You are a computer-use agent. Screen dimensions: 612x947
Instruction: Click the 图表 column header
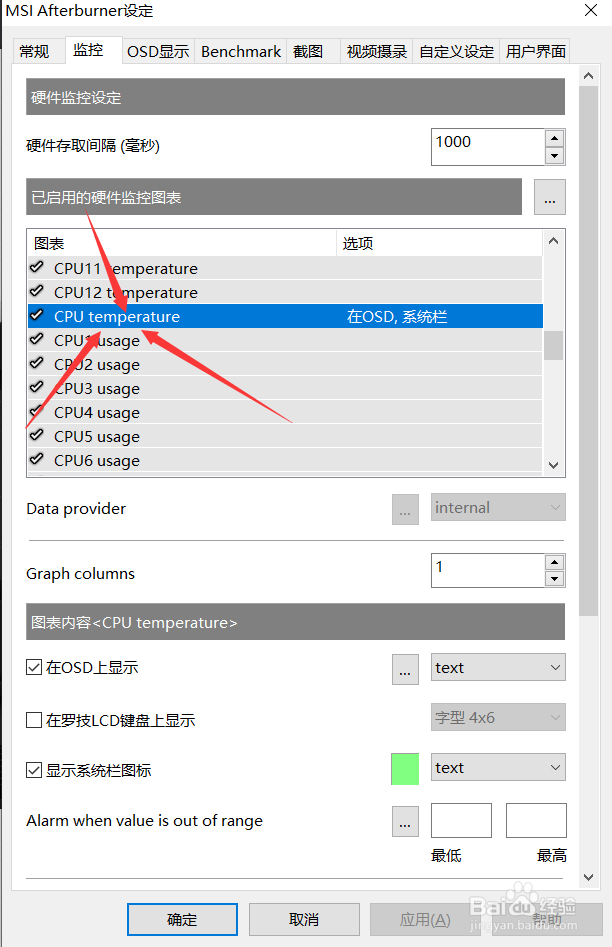182,243
